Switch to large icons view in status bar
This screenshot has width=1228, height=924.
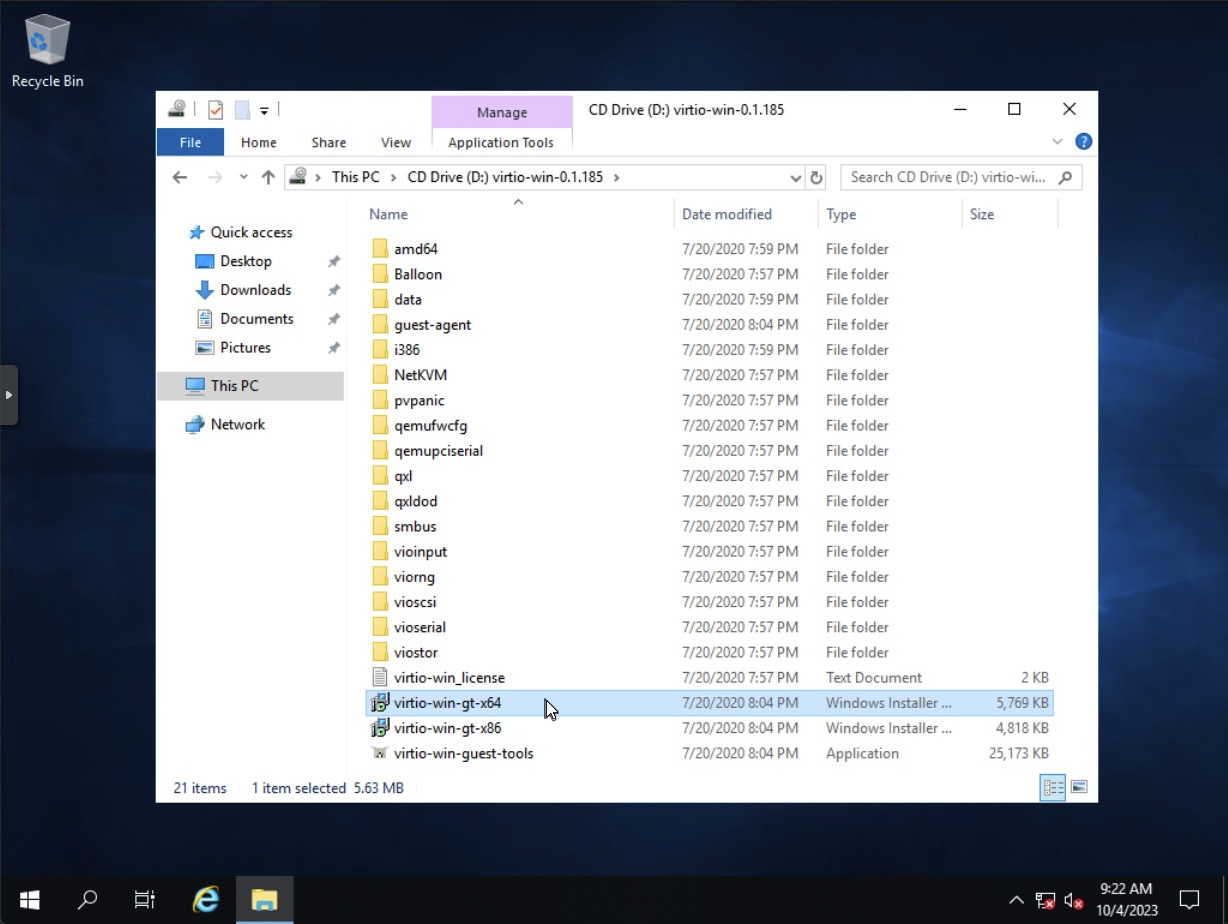tap(1078, 788)
